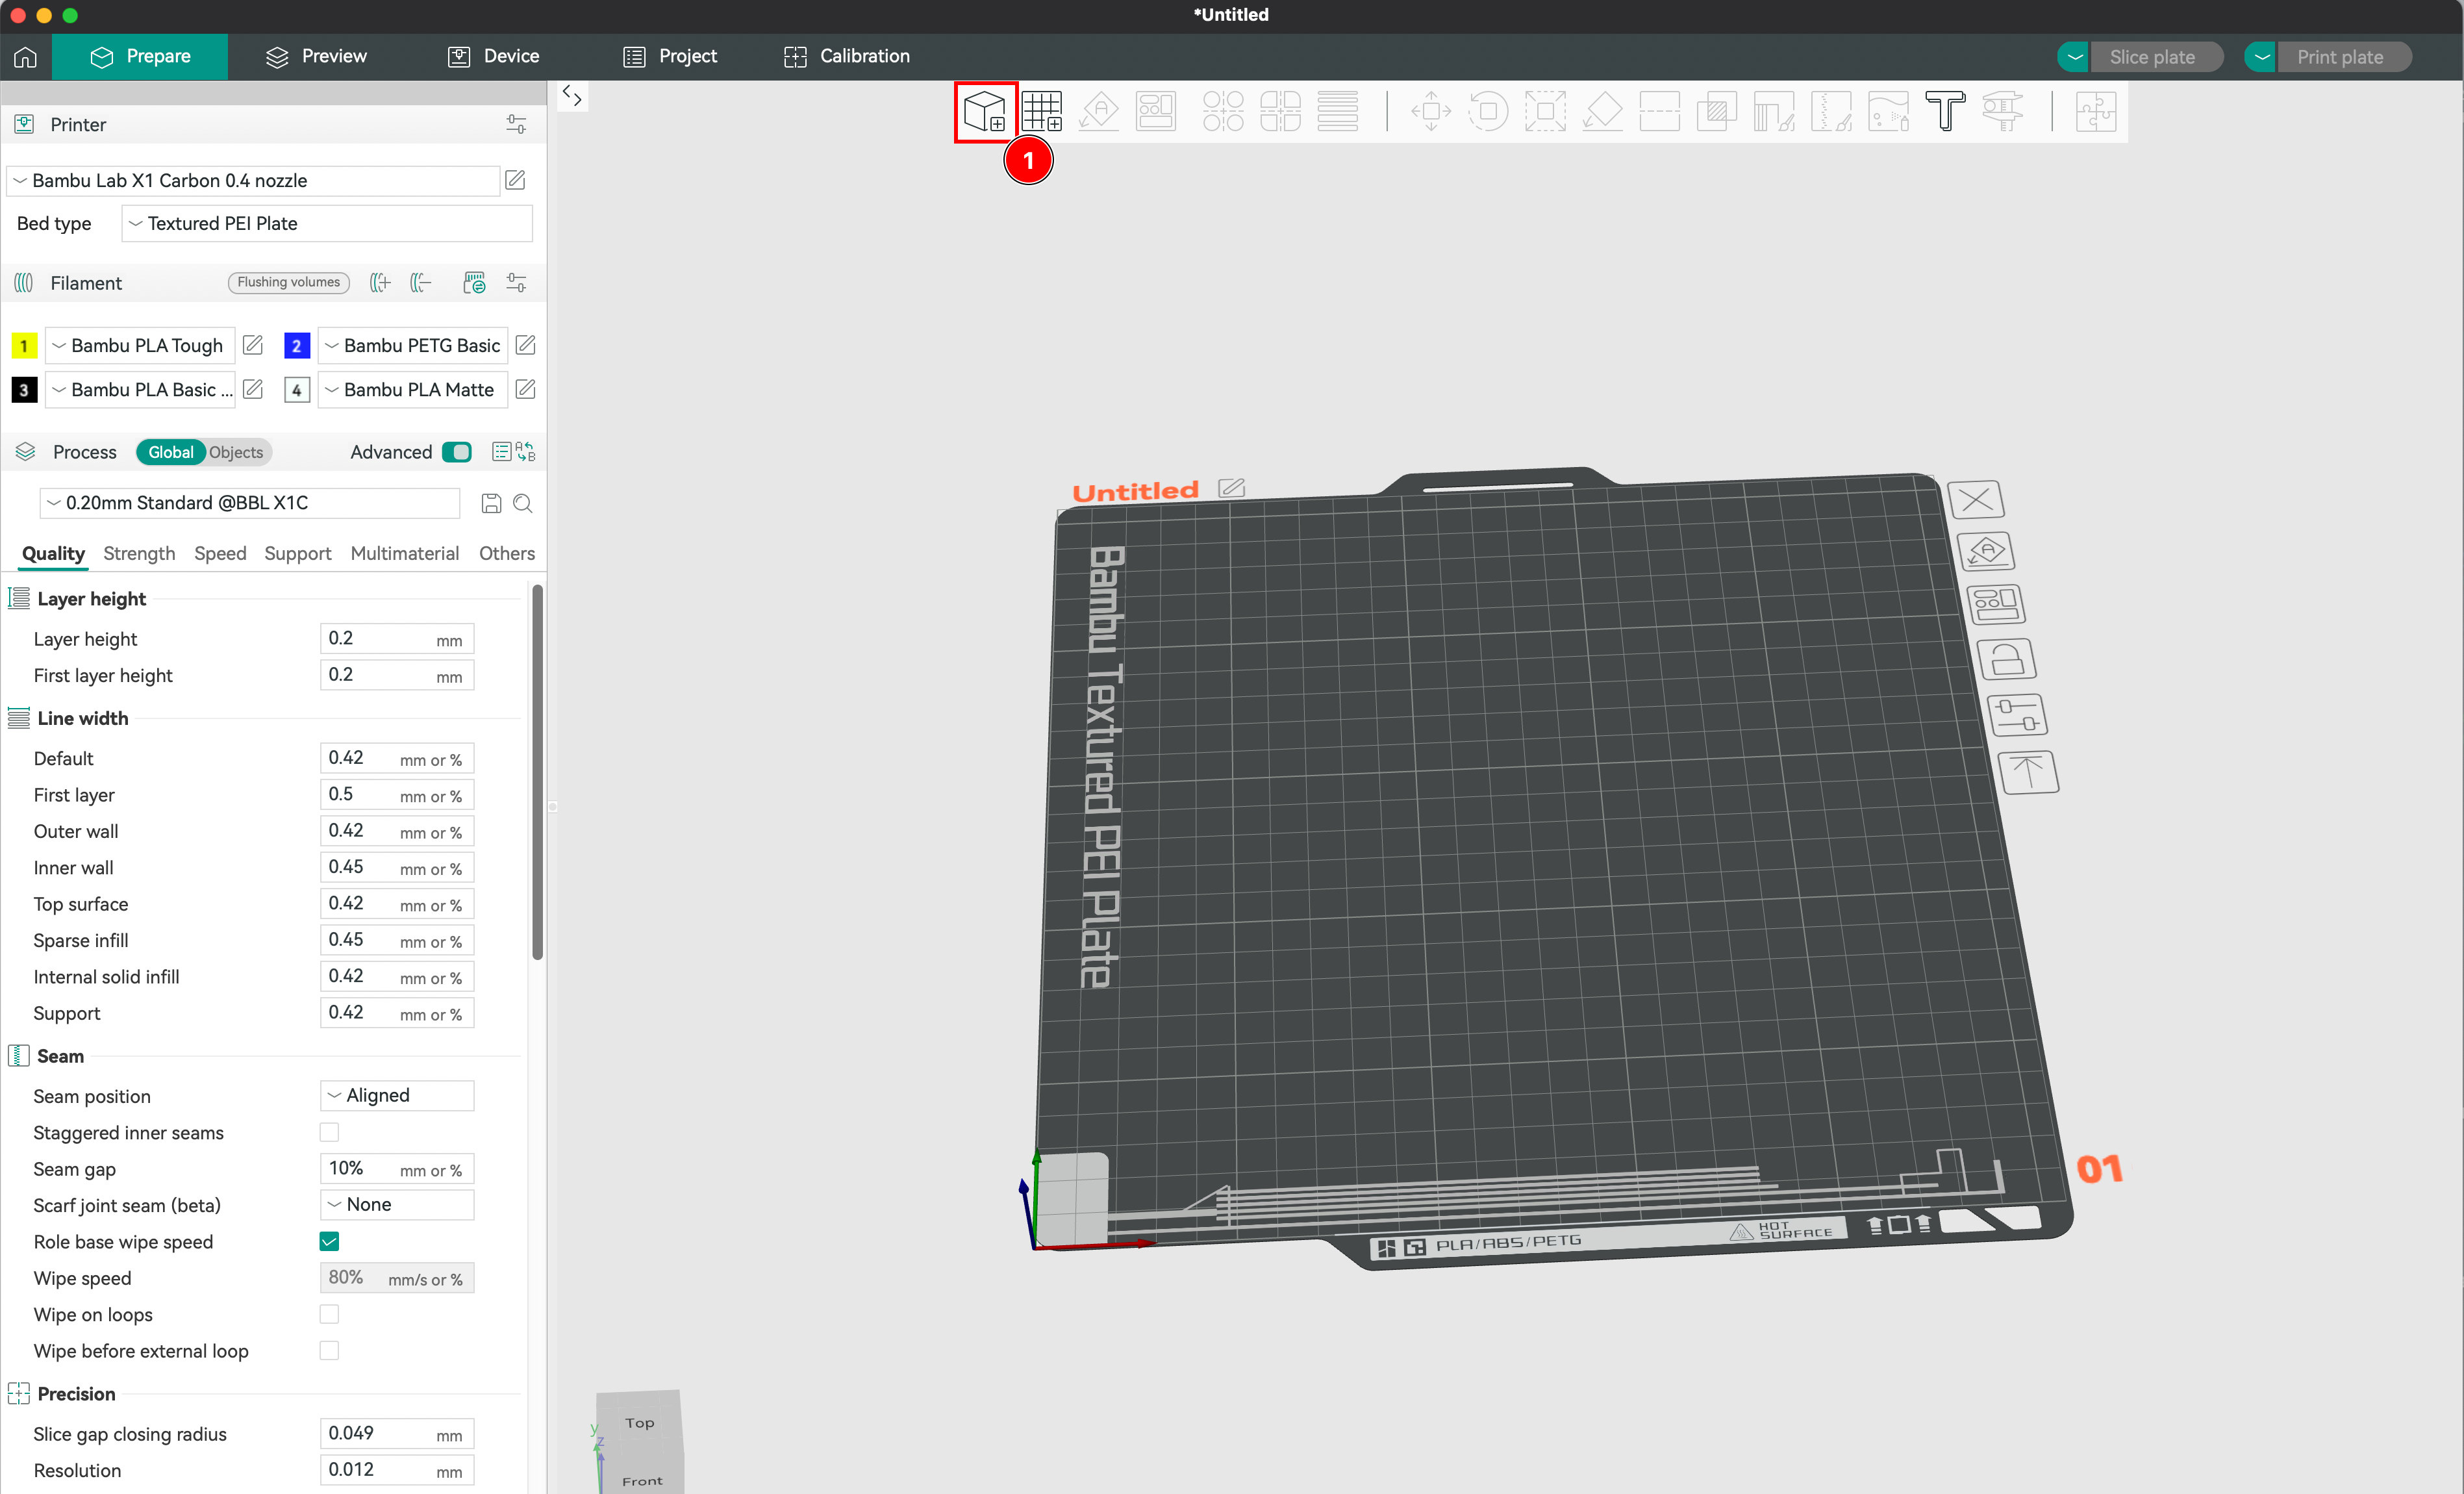Open the Bed type dropdown

[327, 223]
